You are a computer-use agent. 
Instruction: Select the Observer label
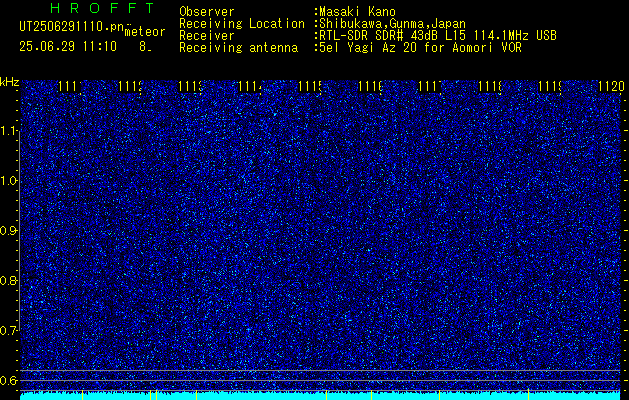207,12
